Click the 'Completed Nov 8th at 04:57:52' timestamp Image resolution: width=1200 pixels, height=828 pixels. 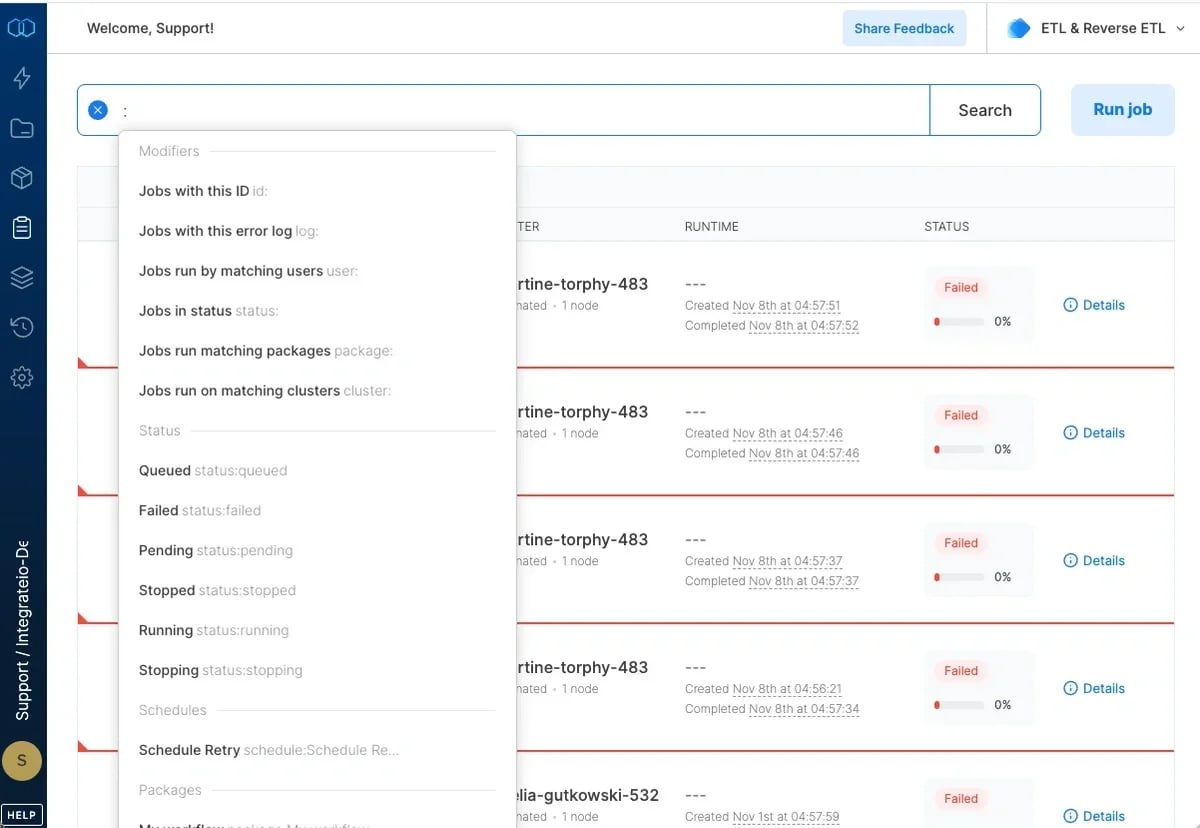coord(772,326)
